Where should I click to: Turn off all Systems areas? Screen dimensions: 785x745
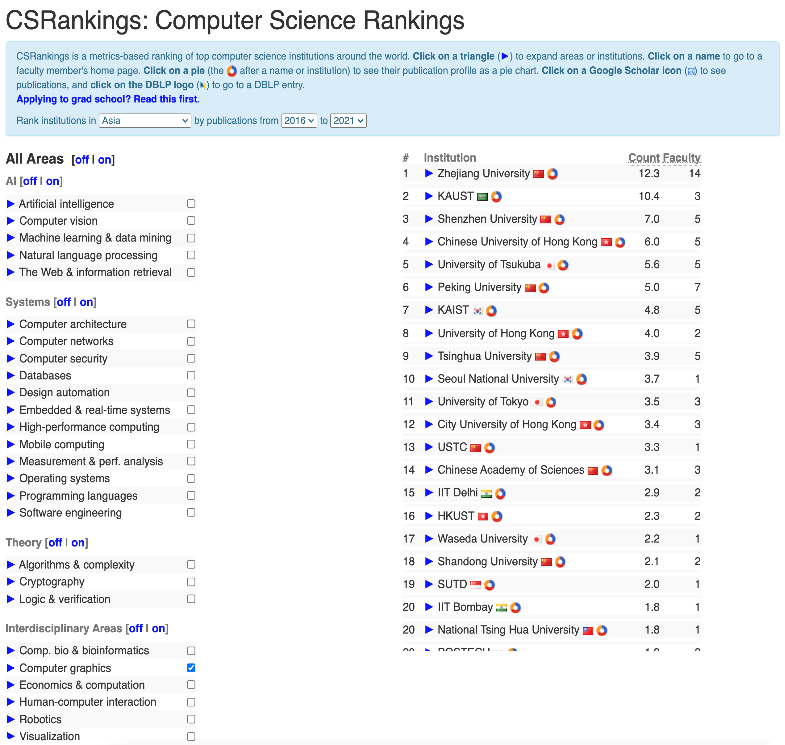pyautogui.click(x=63, y=302)
